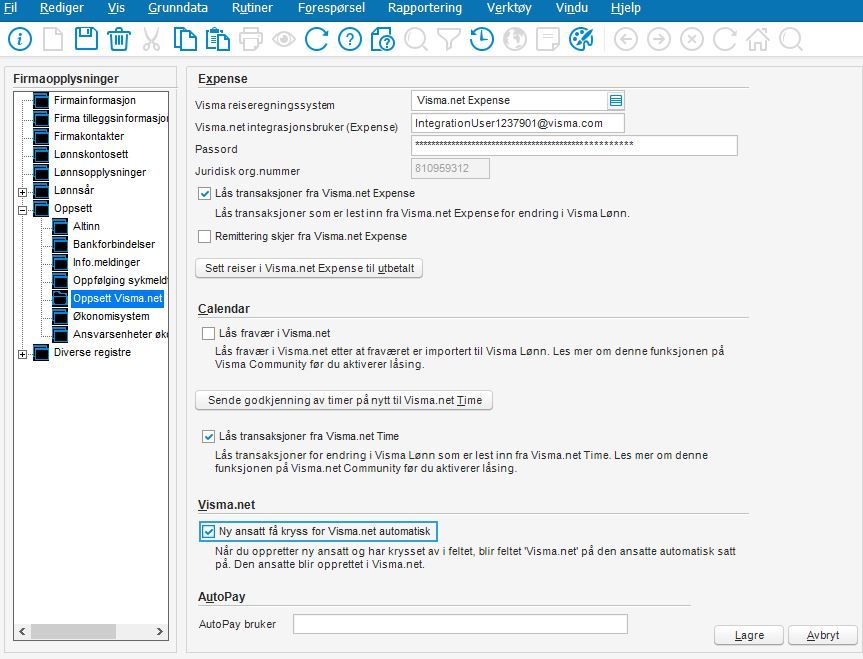Uncheck Lås transaksjoner fra Visma.net Expense
This screenshot has height=659, width=863.
click(204, 193)
